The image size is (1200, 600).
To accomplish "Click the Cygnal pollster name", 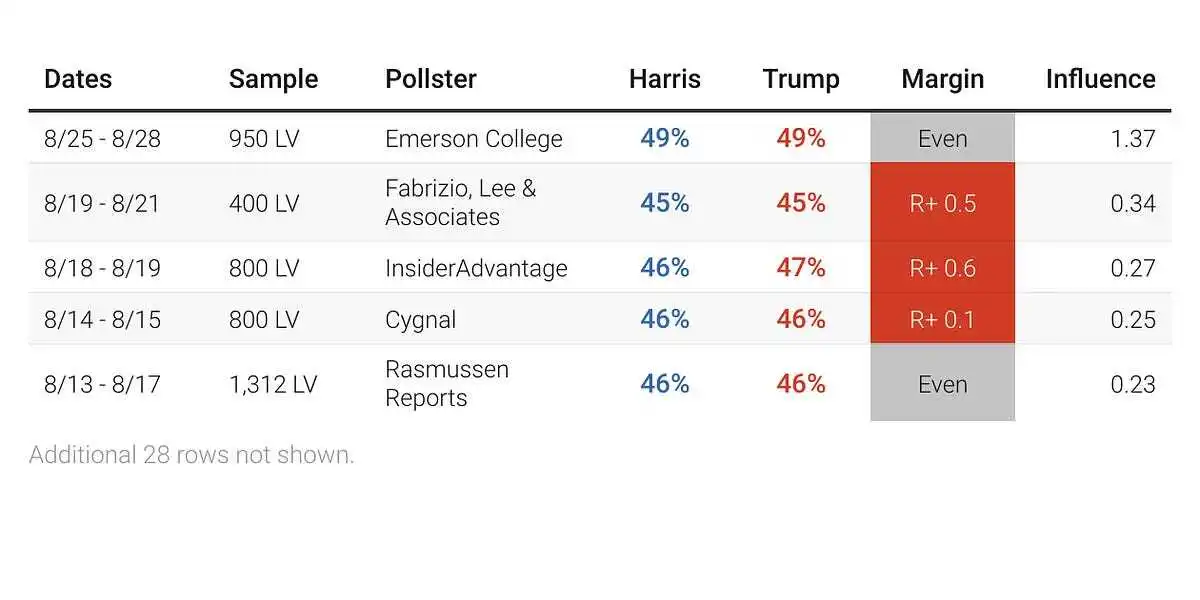I will tap(420, 320).
